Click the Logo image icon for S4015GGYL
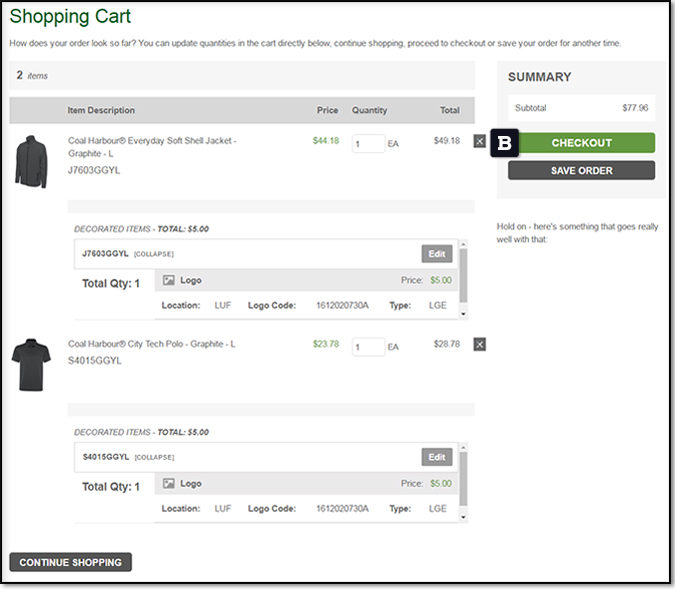The image size is (675, 591). [170, 484]
